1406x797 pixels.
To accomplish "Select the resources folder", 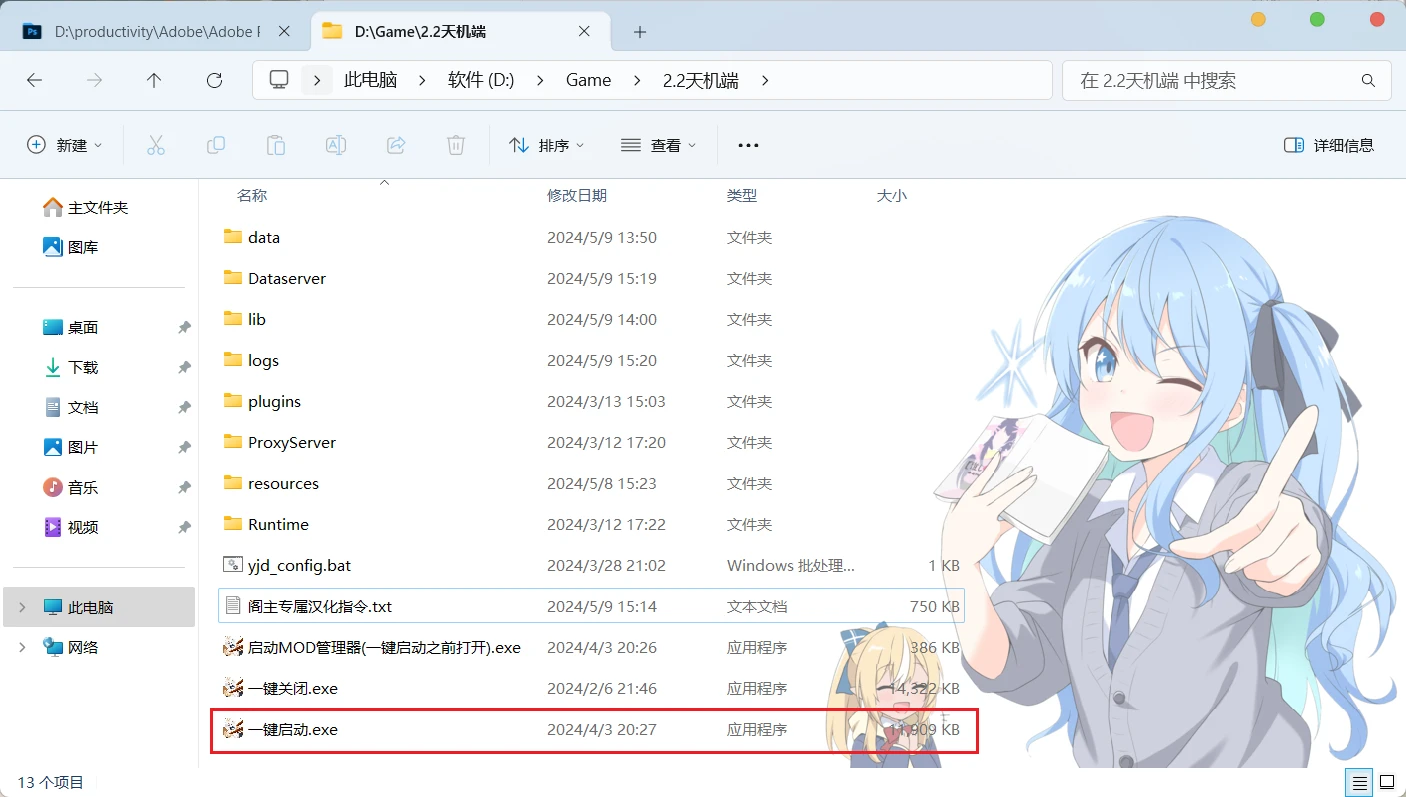I will click(592, 483).
